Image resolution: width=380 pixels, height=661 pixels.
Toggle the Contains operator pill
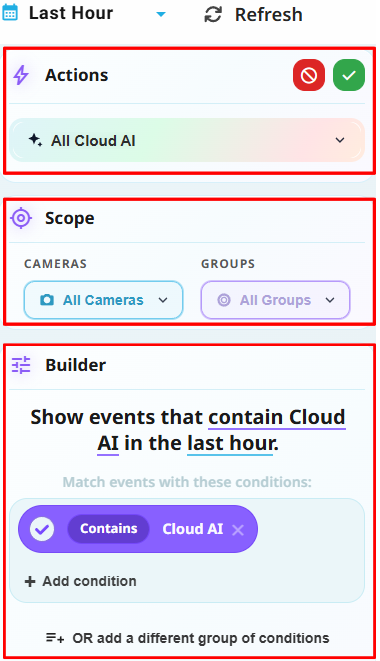tap(108, 529)
